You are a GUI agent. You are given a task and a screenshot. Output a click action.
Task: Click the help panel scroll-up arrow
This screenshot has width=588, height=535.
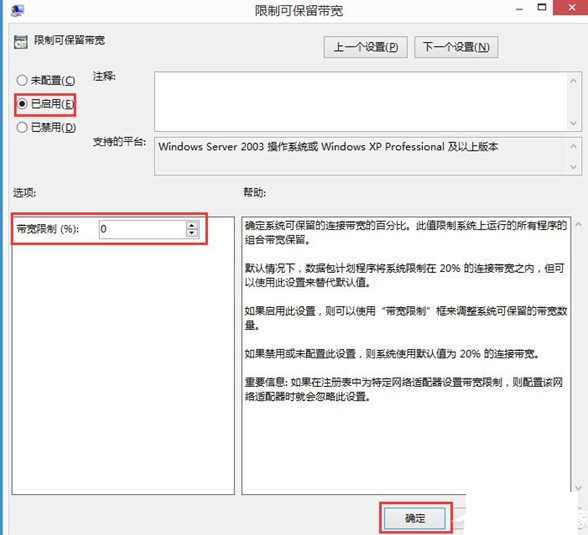(578, 225)
